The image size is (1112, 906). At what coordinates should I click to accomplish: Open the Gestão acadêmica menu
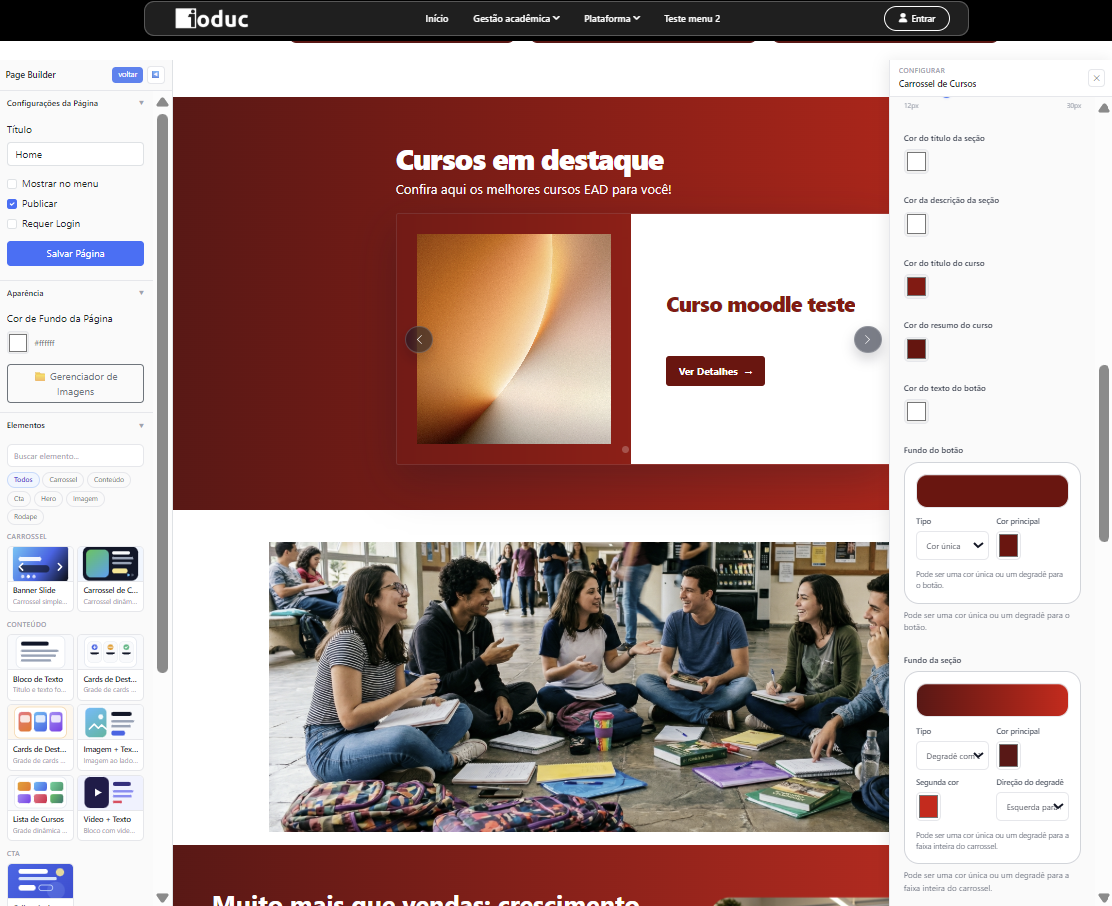click(513, 17)
